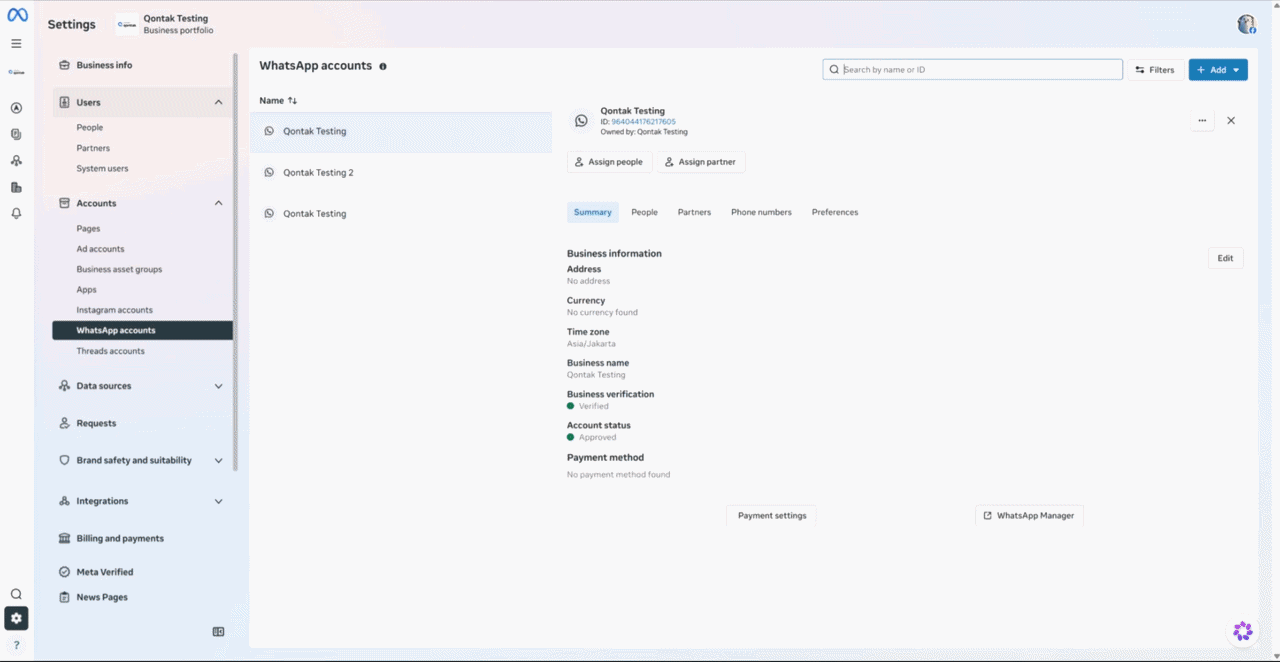Click the settings sidebar vertical scrollbar
The height and width of the screenshot is (662, 1280).
(x=236, y=262)
